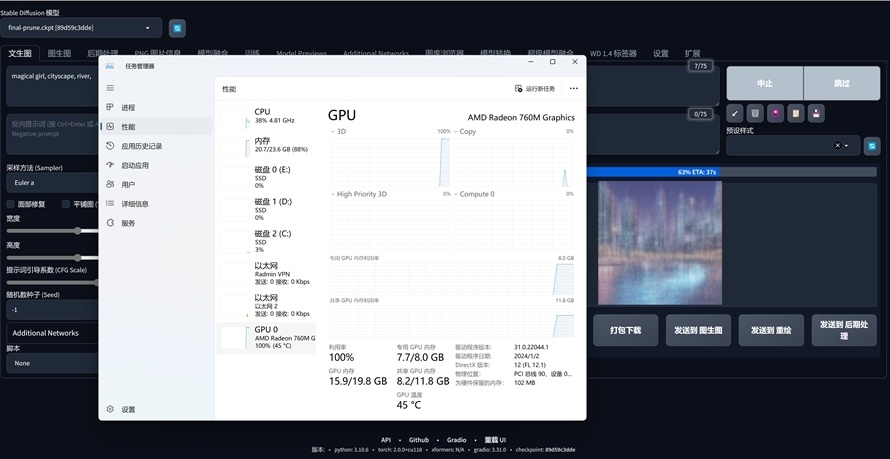Viewport: 890px width, 459px height.
Task: Click the floppy save-style icon
Action: coord(816,113)
